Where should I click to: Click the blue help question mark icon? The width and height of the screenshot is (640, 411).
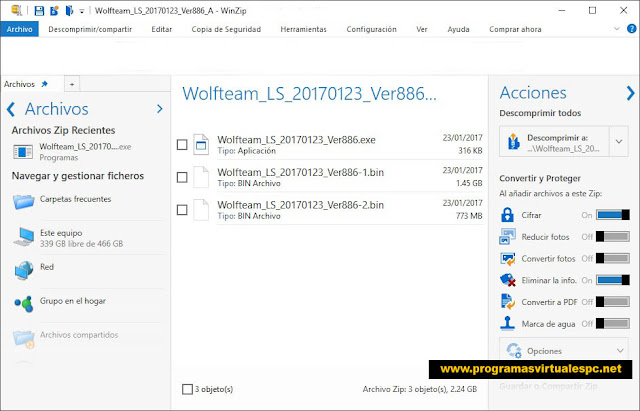[x=631, y=29]
